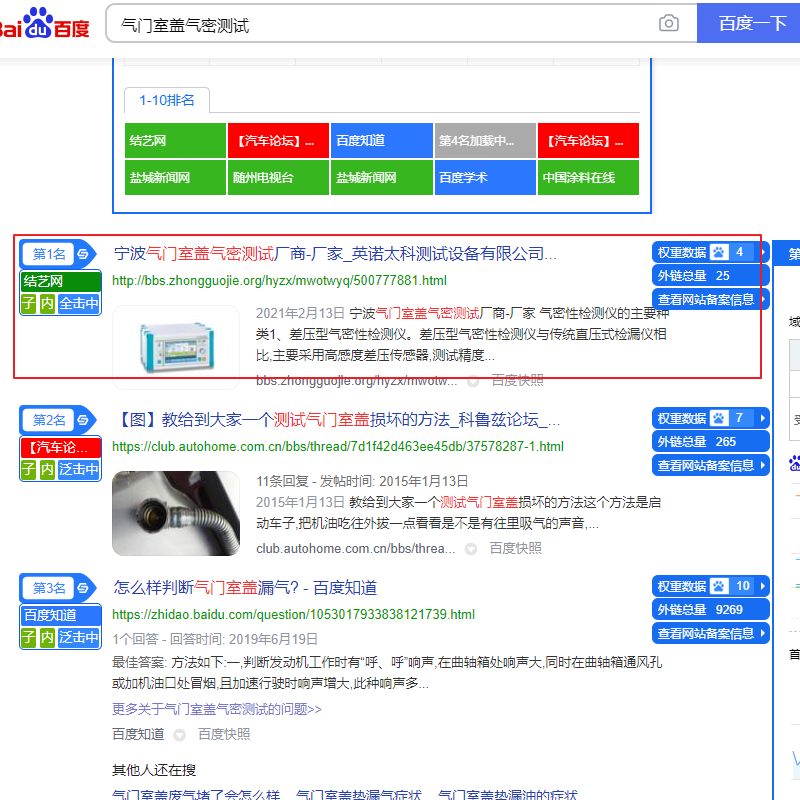800x800 pixels.
Task: Switch to the 1-10排名 tab
Action: (x=166, y=100)
